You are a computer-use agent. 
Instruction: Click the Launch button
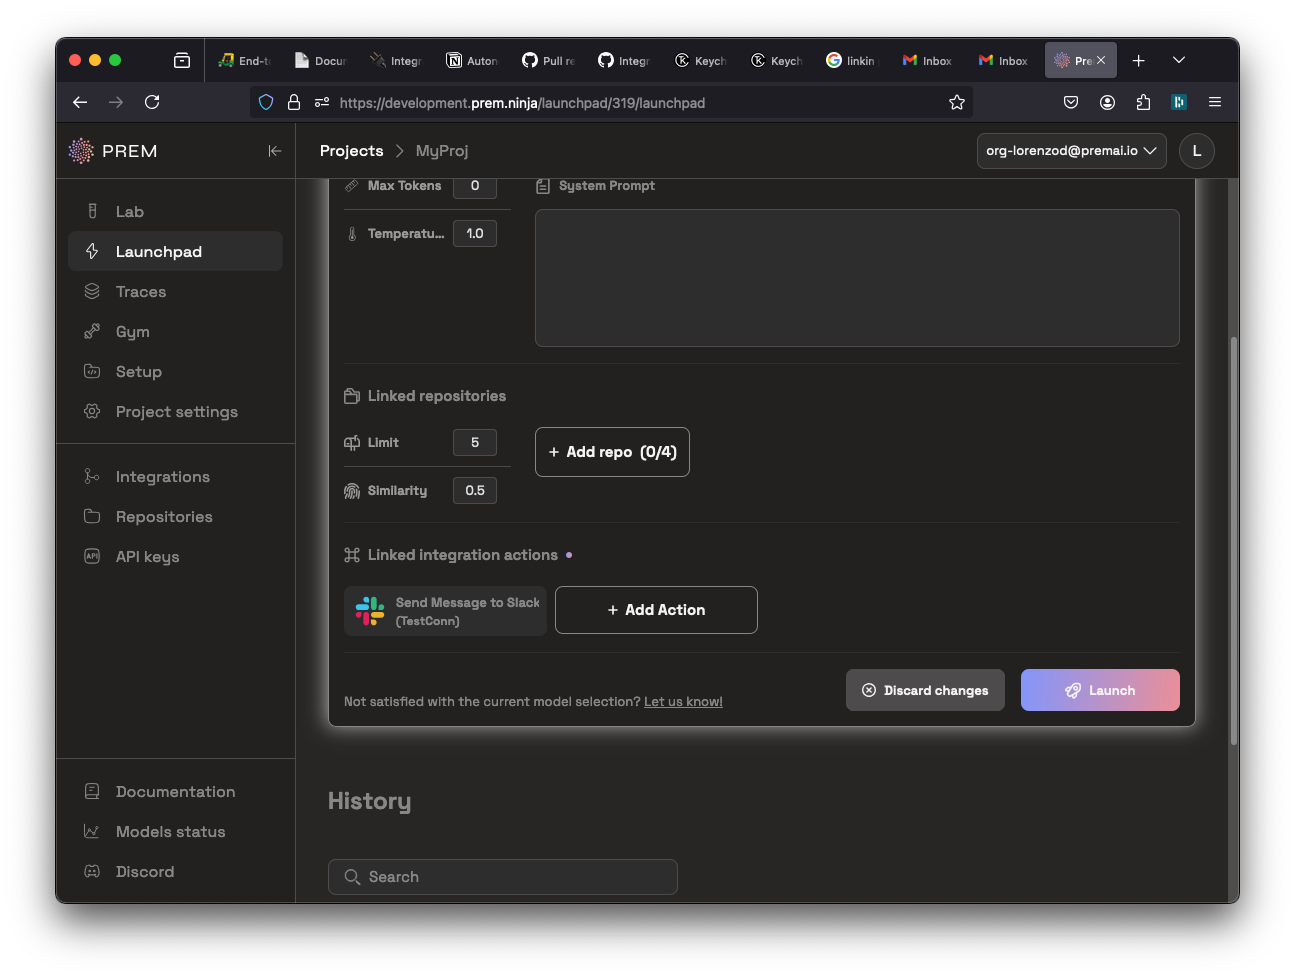[1100, 690]
